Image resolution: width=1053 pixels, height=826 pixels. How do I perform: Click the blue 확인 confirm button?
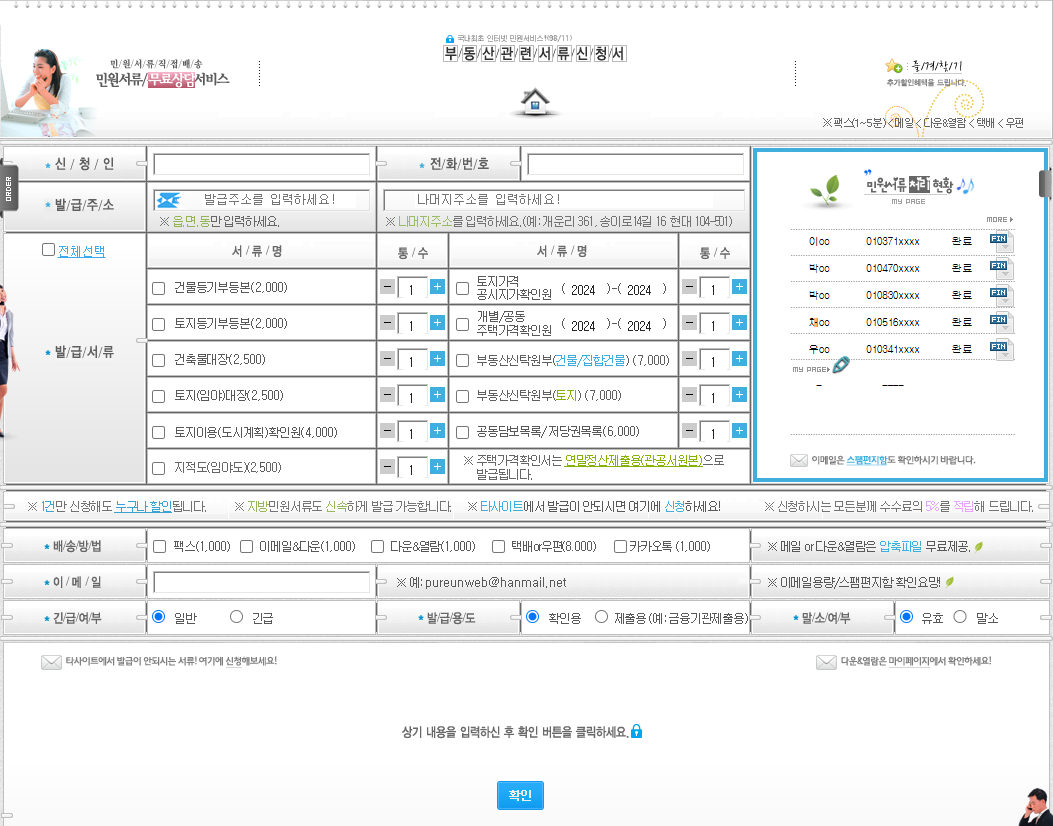(x=519, y=795)
